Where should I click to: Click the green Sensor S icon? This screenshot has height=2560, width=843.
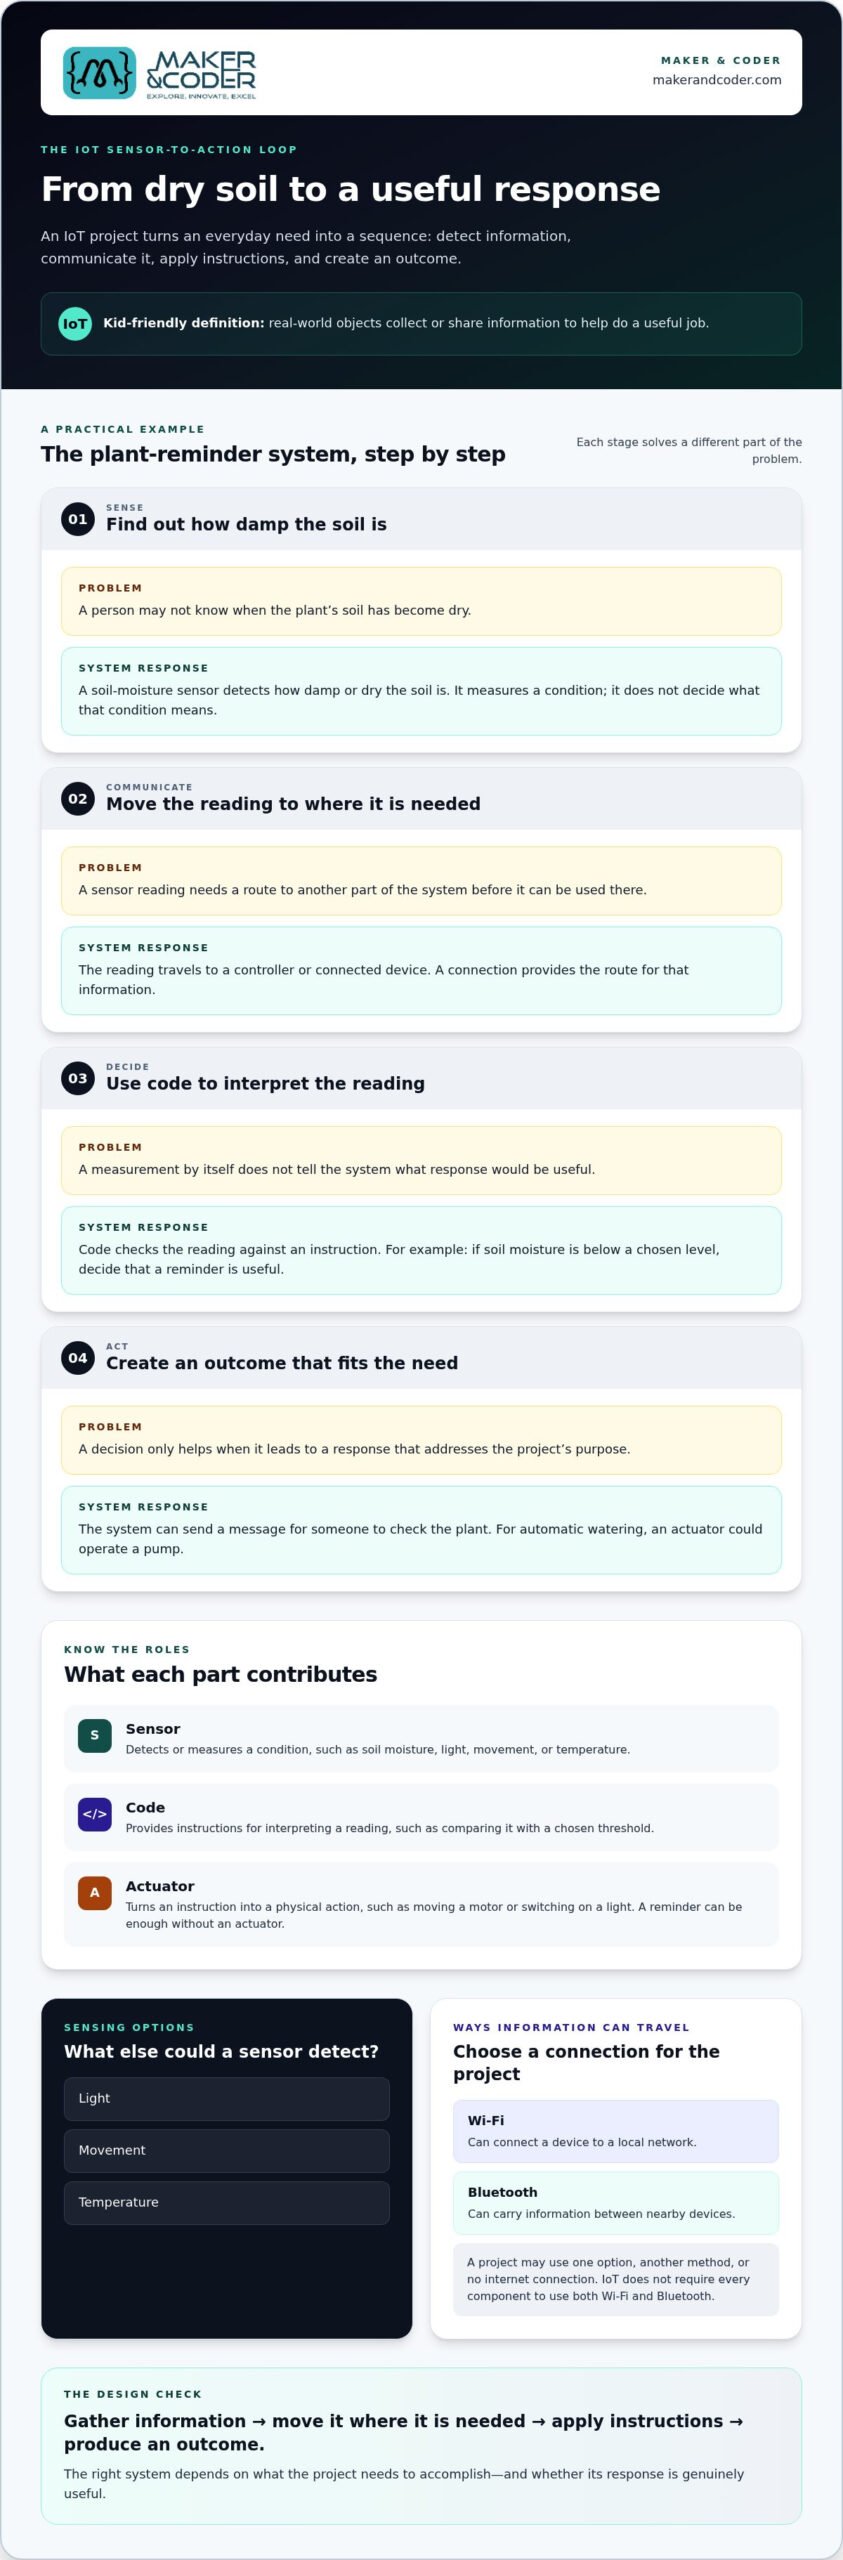95,1735
